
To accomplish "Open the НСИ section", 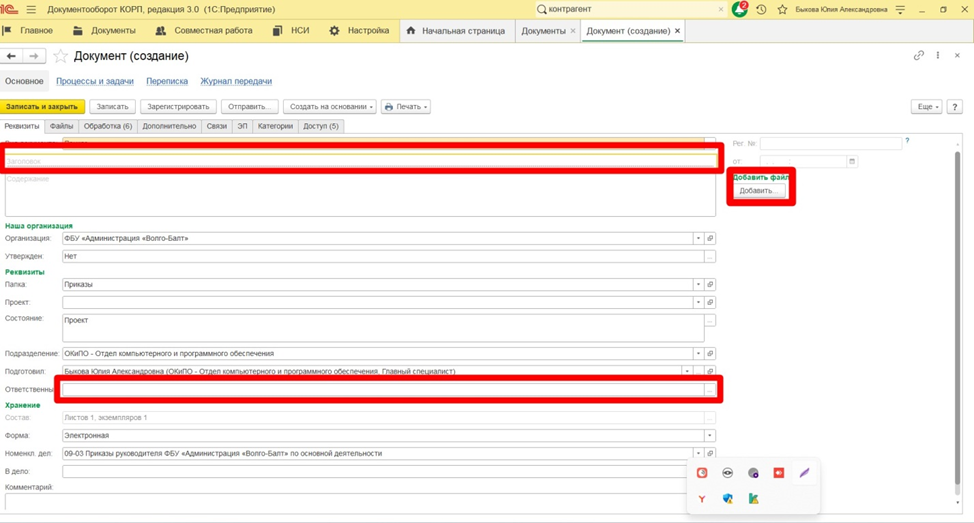I will coord(291,30).
